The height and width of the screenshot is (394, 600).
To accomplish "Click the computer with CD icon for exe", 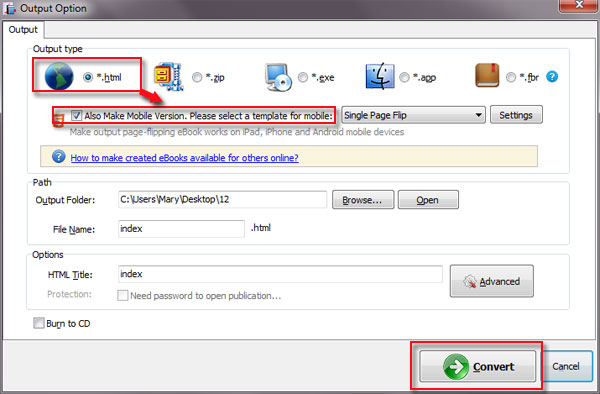I will pyautogui.click(x=278, y=77).
